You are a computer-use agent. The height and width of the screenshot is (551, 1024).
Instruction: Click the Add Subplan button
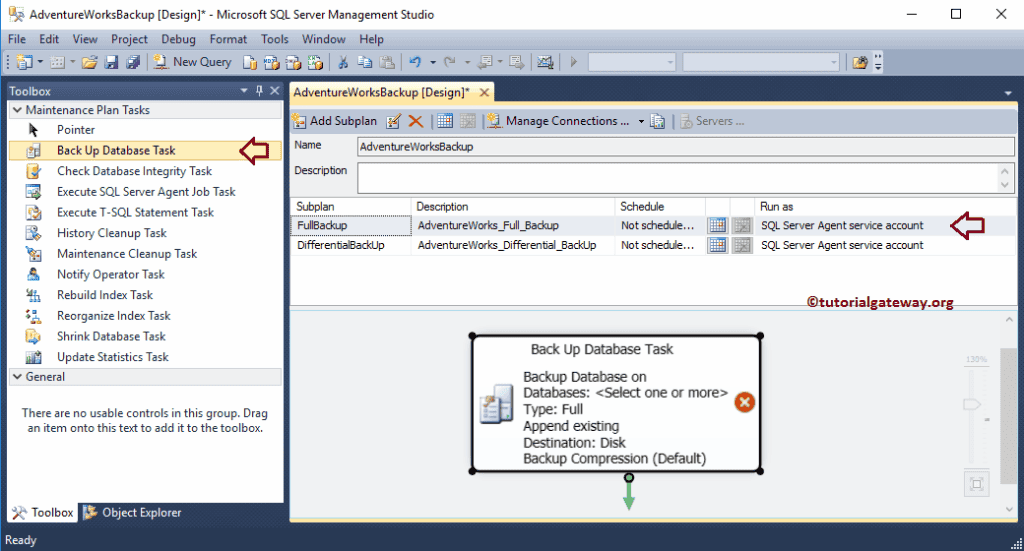(x=334, y=121)
